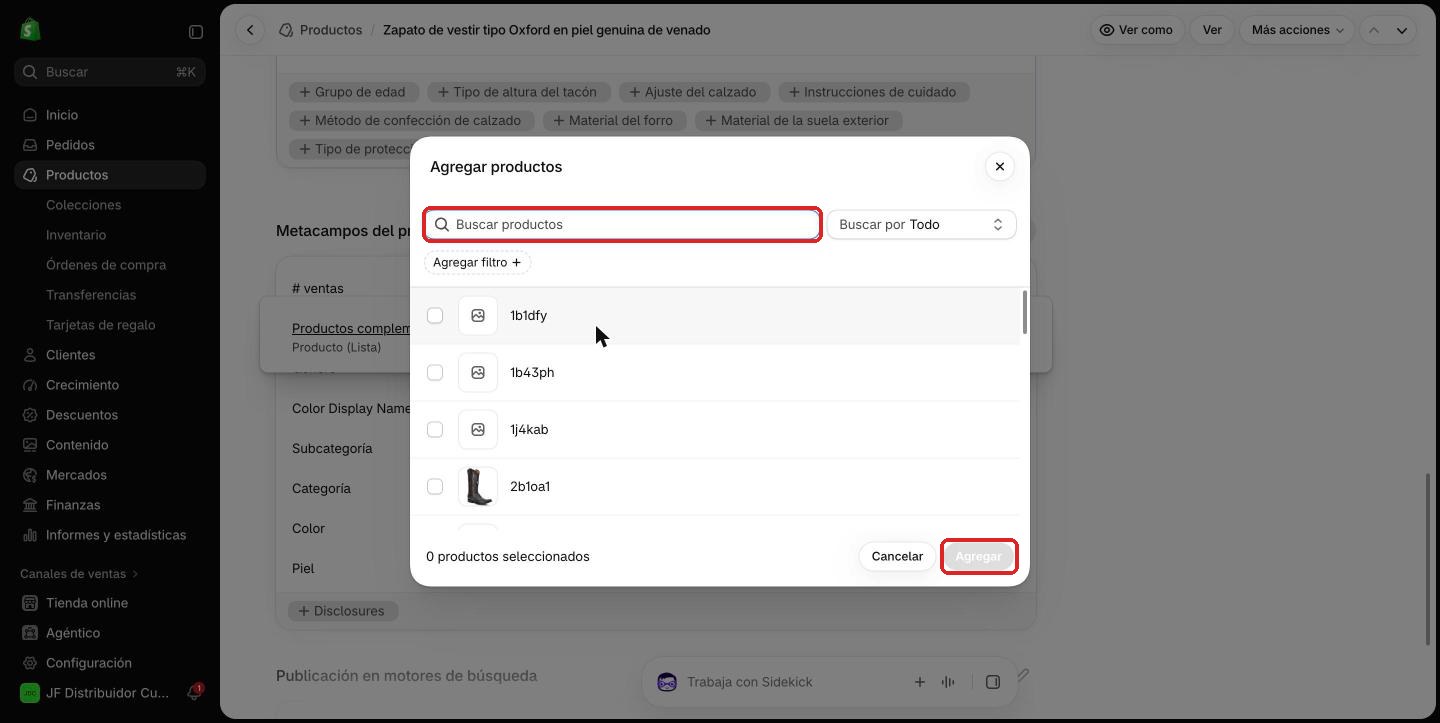Image resolution: width=1440 pixels, height=723 pixels.
Task: Check the 1j4kab product checkbox
Action: point(435,430)
